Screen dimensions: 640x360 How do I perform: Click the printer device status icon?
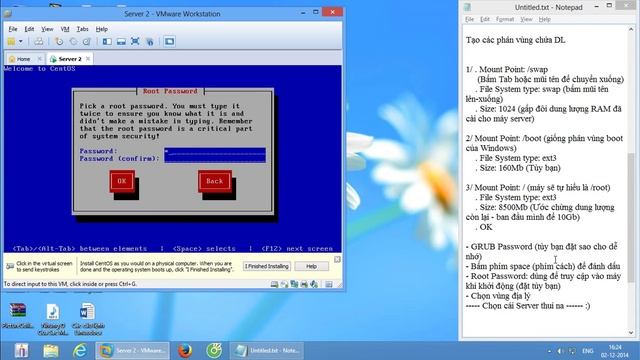click(x=304, y=284)
